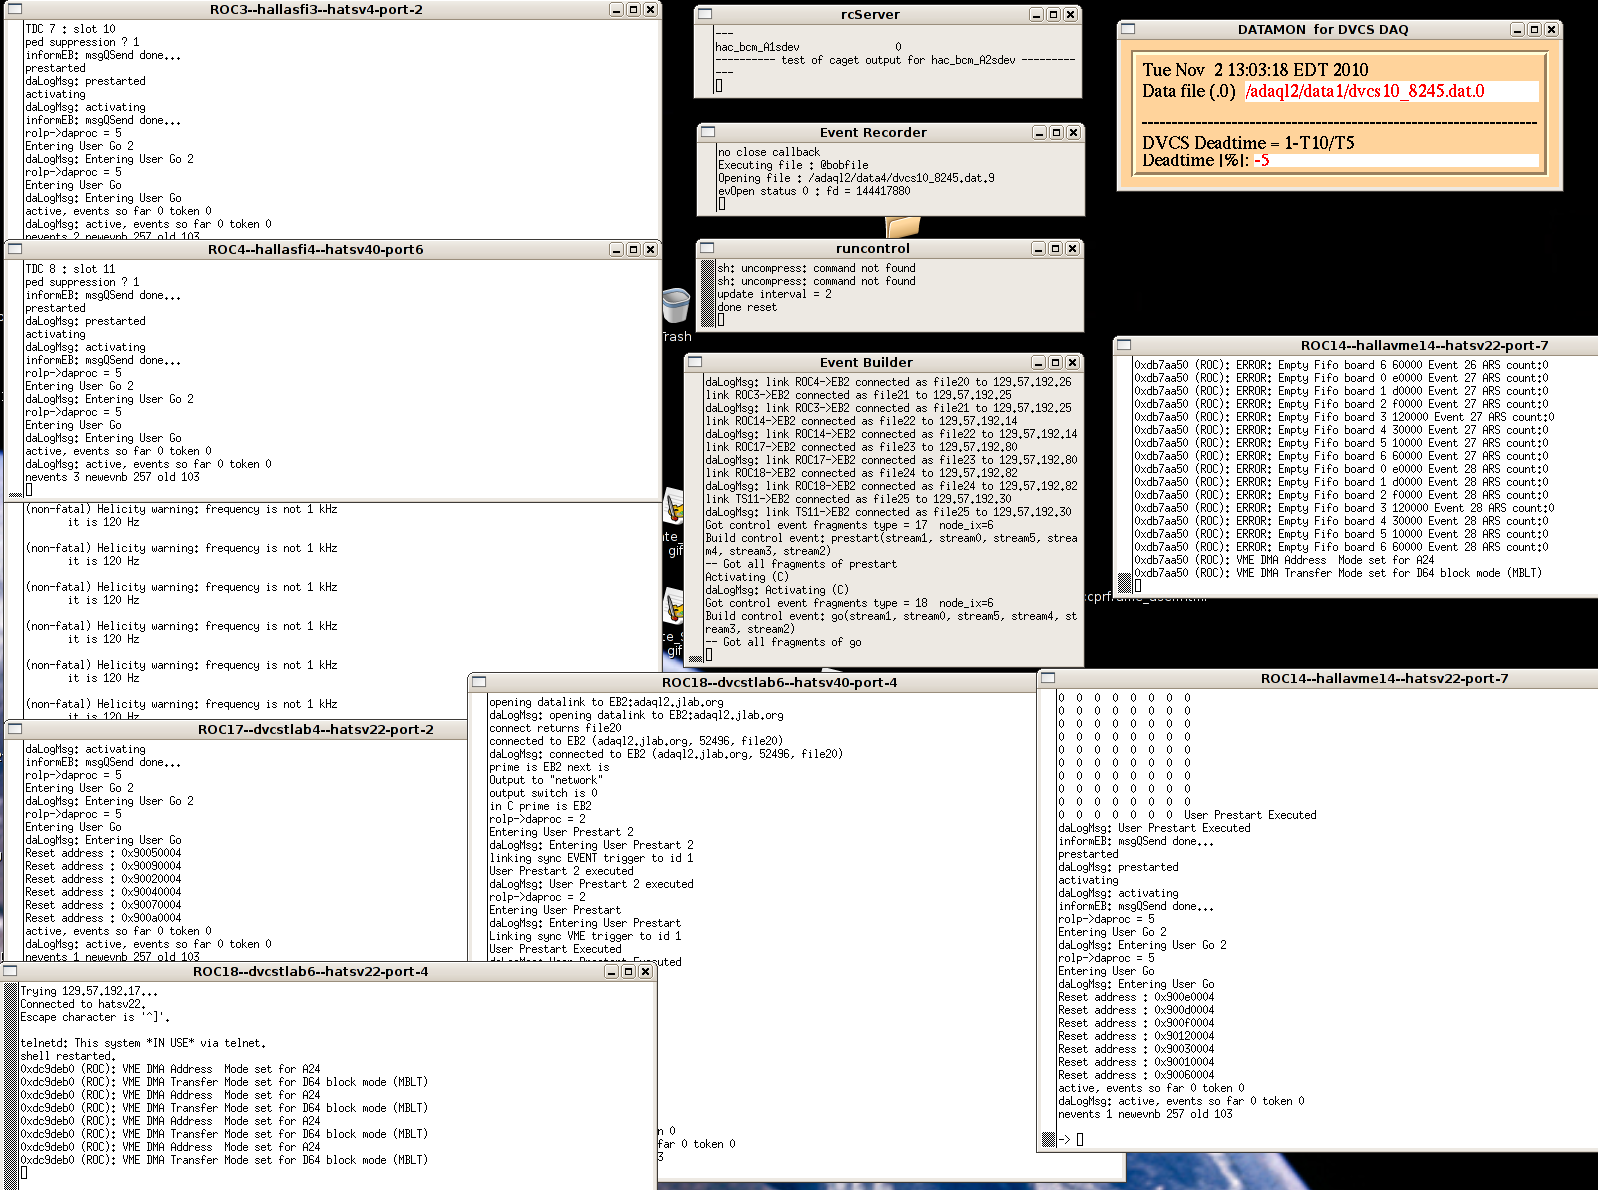Viewport: 1598px width, 1190px height.
Task: Minimize the Event Recorder window
Action: coord(1039,132)
